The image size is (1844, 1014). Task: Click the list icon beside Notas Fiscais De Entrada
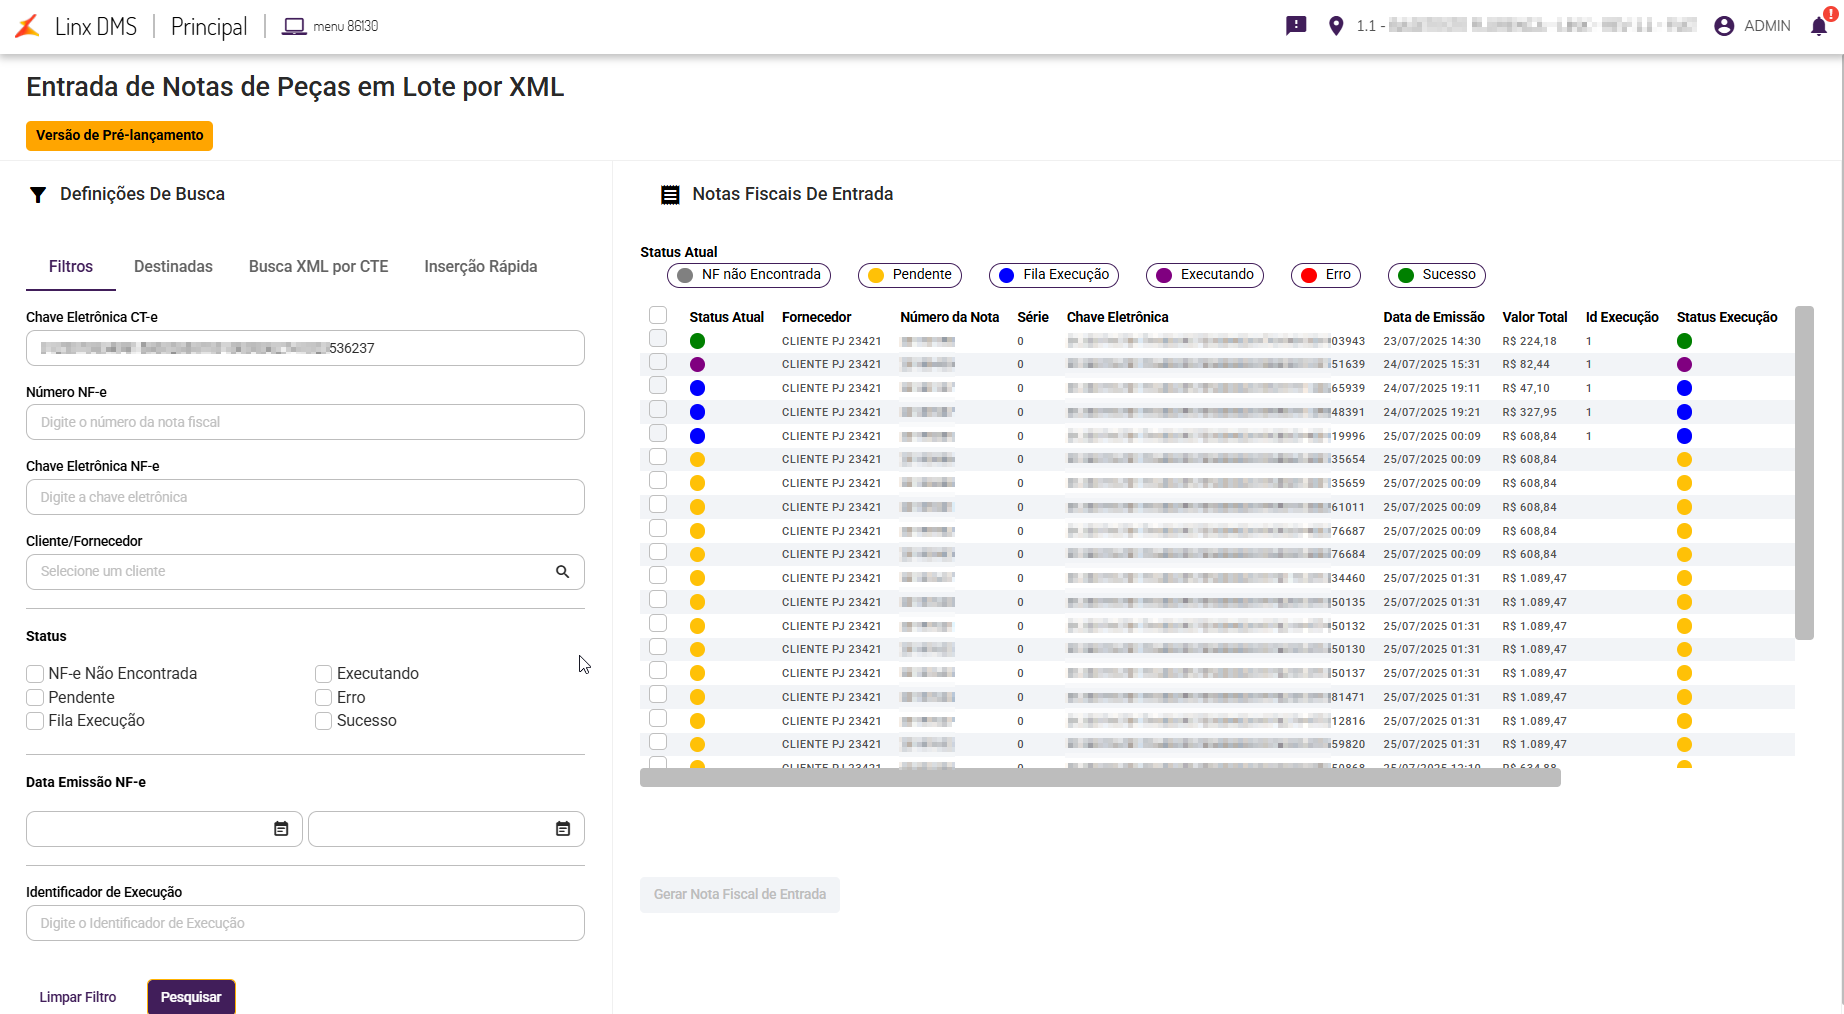tap(670, 195)
